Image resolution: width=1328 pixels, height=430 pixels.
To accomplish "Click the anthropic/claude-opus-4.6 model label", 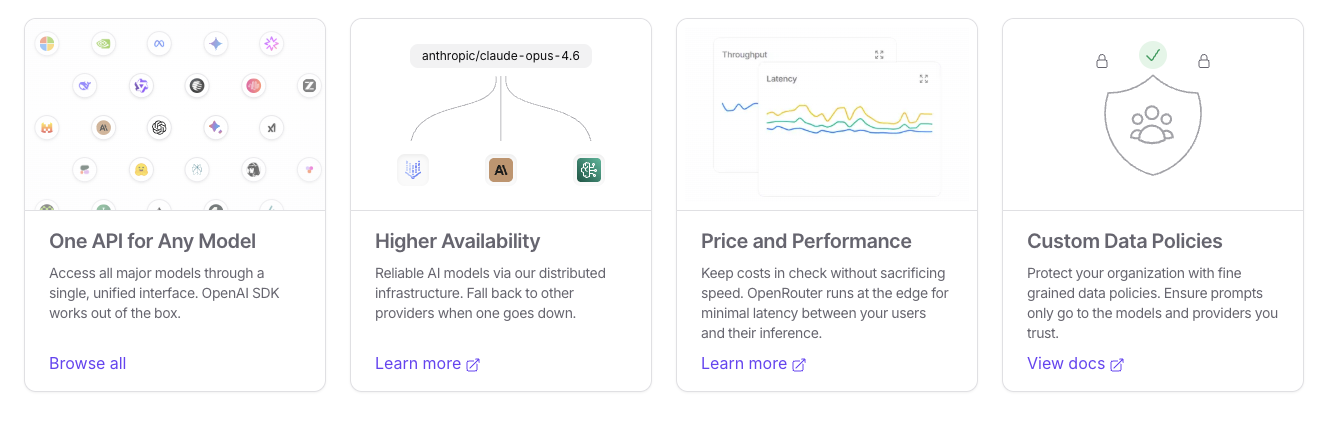I will (x=501, y=56).
